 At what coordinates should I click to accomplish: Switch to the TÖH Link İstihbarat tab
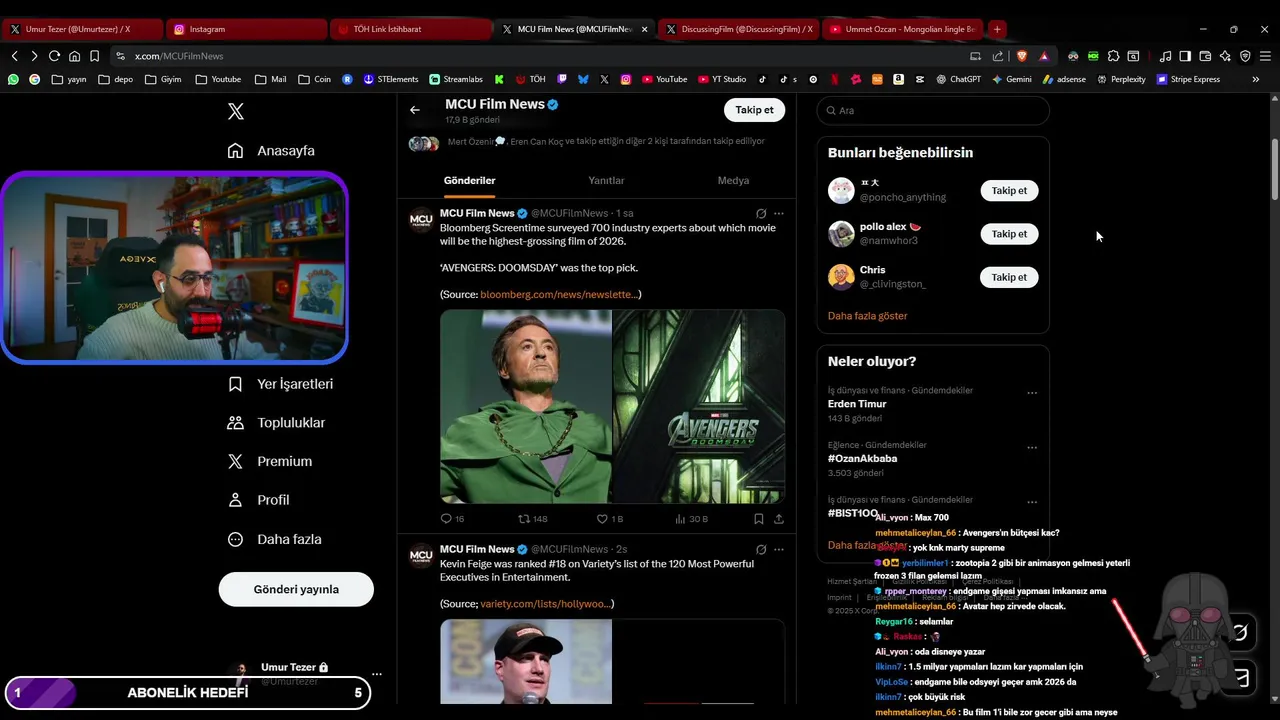[x=410, y=29]
